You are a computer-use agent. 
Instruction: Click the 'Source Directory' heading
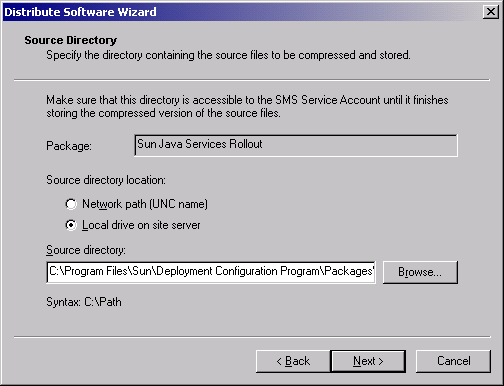pos(70,40)
